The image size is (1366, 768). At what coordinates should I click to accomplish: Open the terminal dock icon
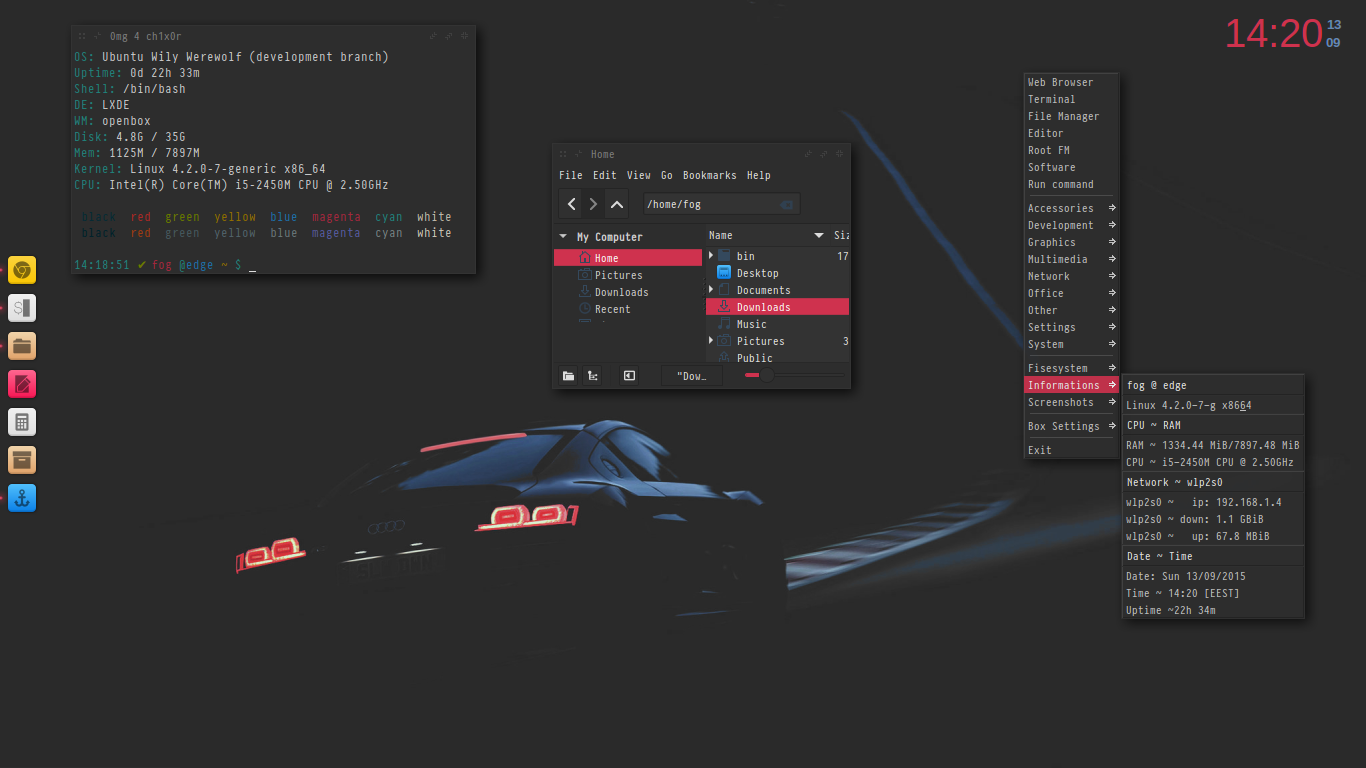pos(22,308)
